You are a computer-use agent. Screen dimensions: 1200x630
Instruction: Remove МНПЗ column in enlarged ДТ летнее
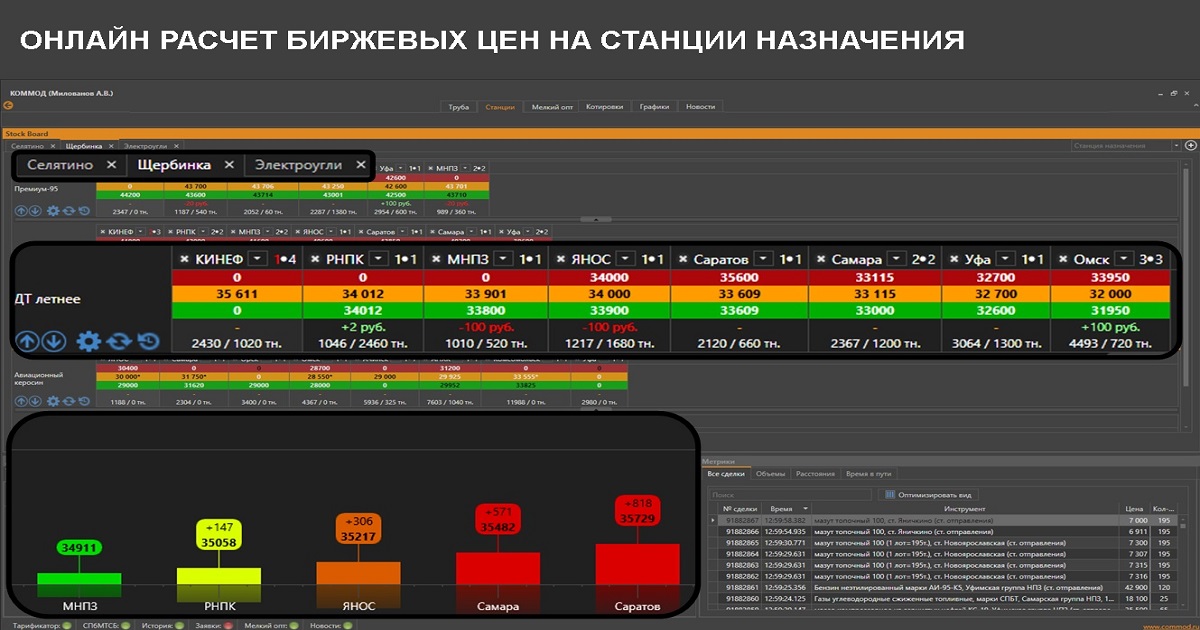pyautogui.click(x=434, y=259)
